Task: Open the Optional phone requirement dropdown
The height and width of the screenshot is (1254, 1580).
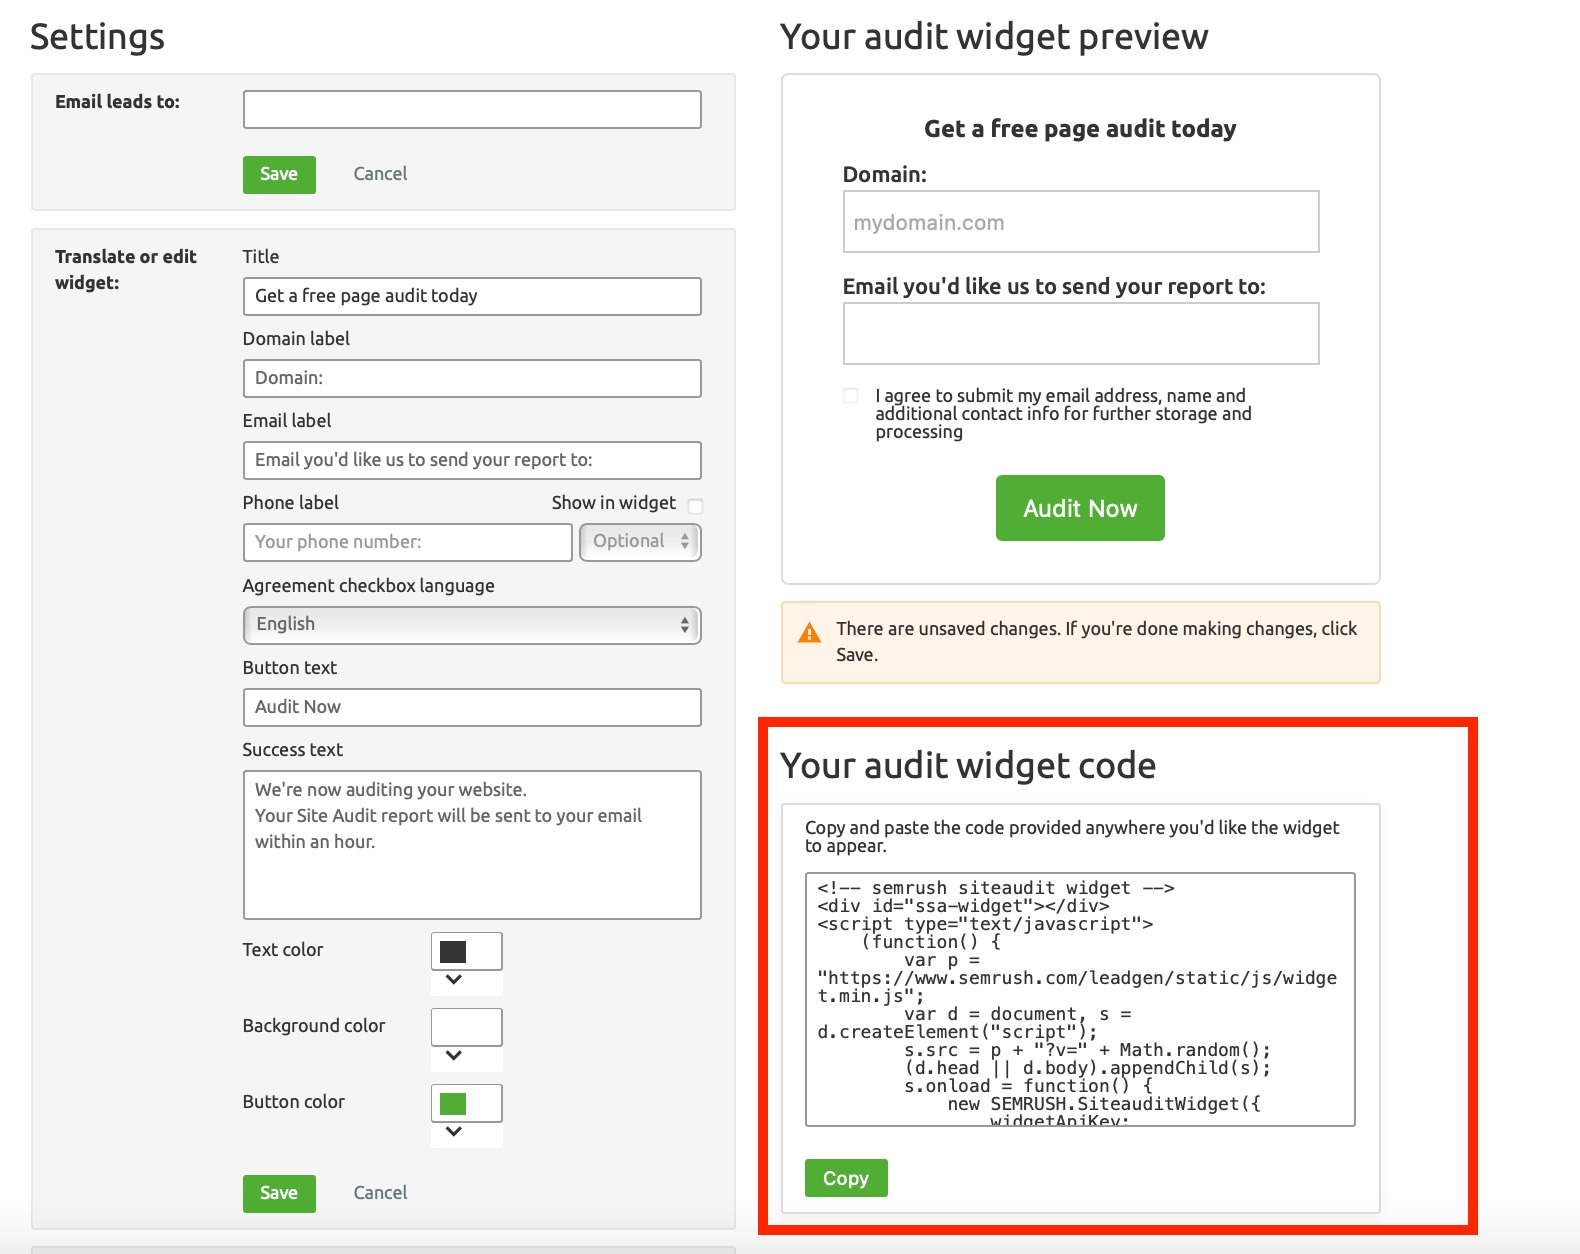Action: click(x=640, y=542)
